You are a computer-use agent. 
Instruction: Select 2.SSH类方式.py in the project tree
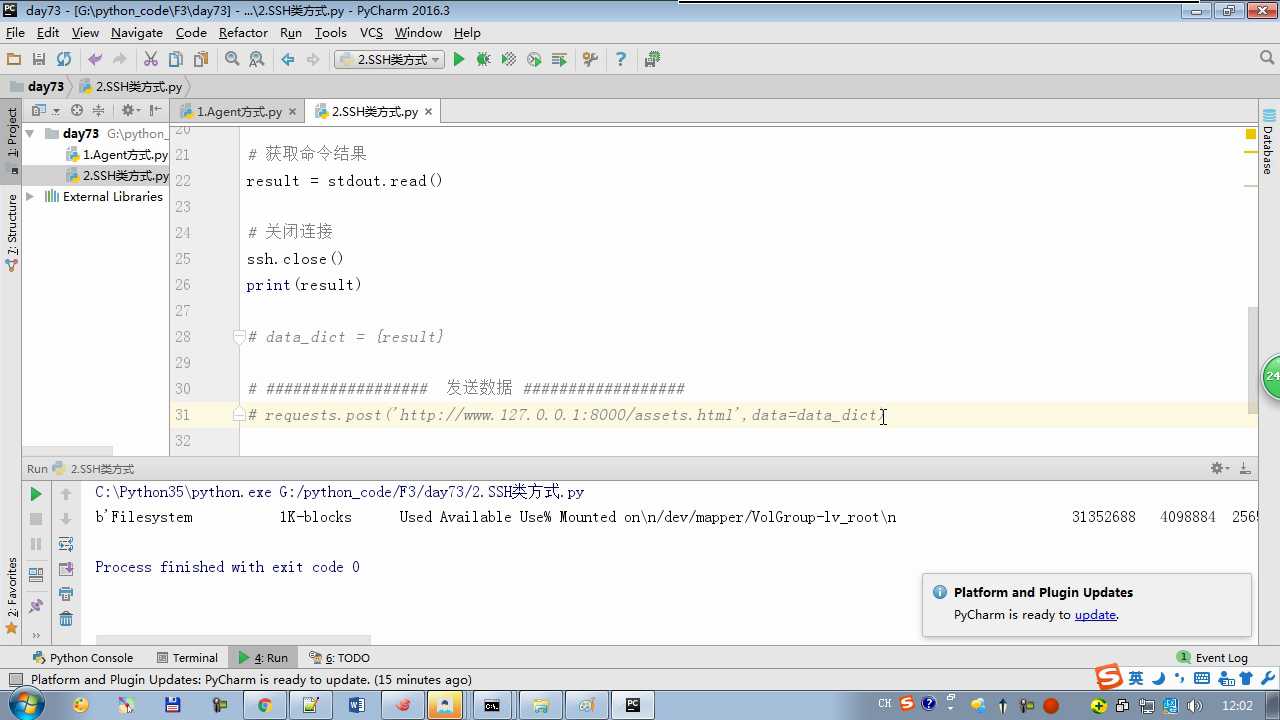pos(116,176)
